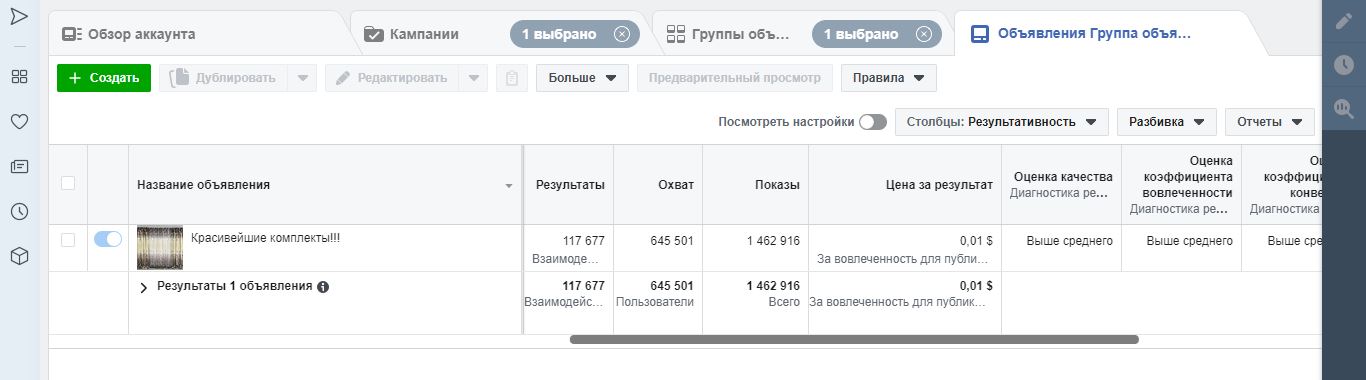The width and height of the screenshot is (1366, 380).
Task: Open the Больше dropdown
Action: (x=582, y=78)
